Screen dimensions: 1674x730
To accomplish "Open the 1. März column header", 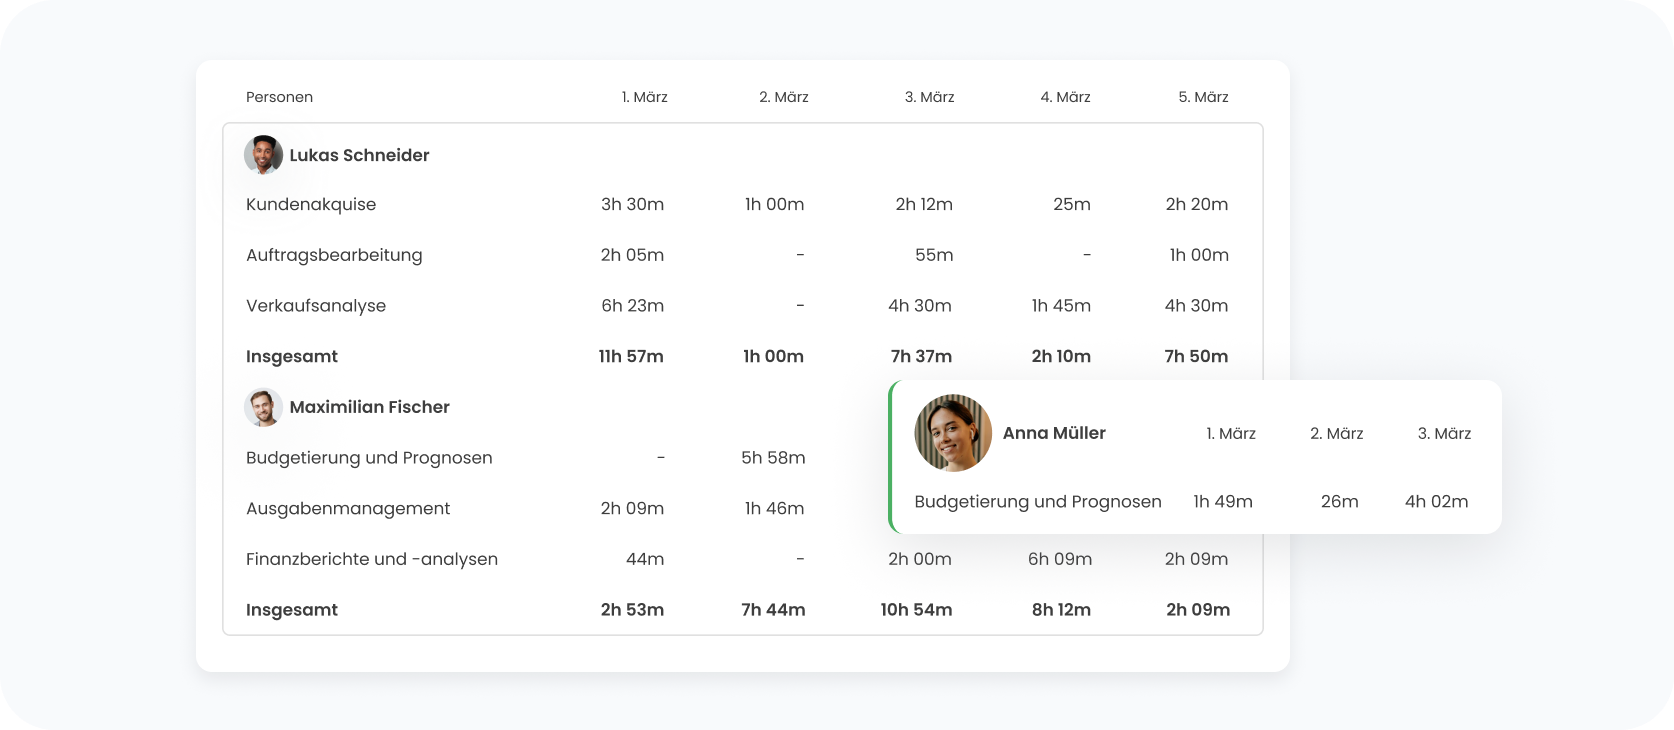I will tap(644, 97).
